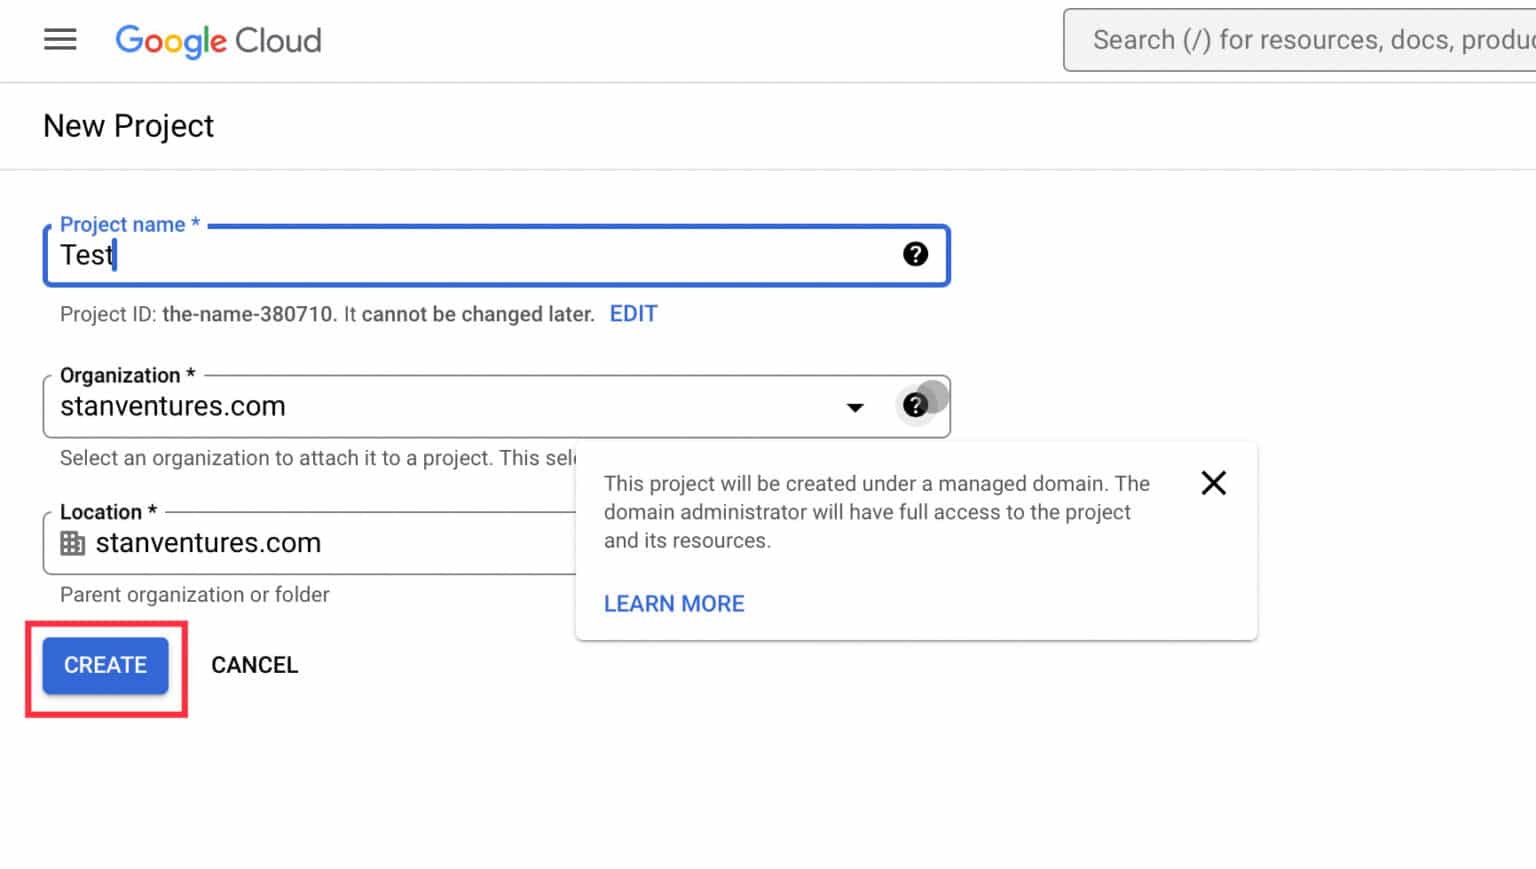Click the CREATE button

click(104, 665)
